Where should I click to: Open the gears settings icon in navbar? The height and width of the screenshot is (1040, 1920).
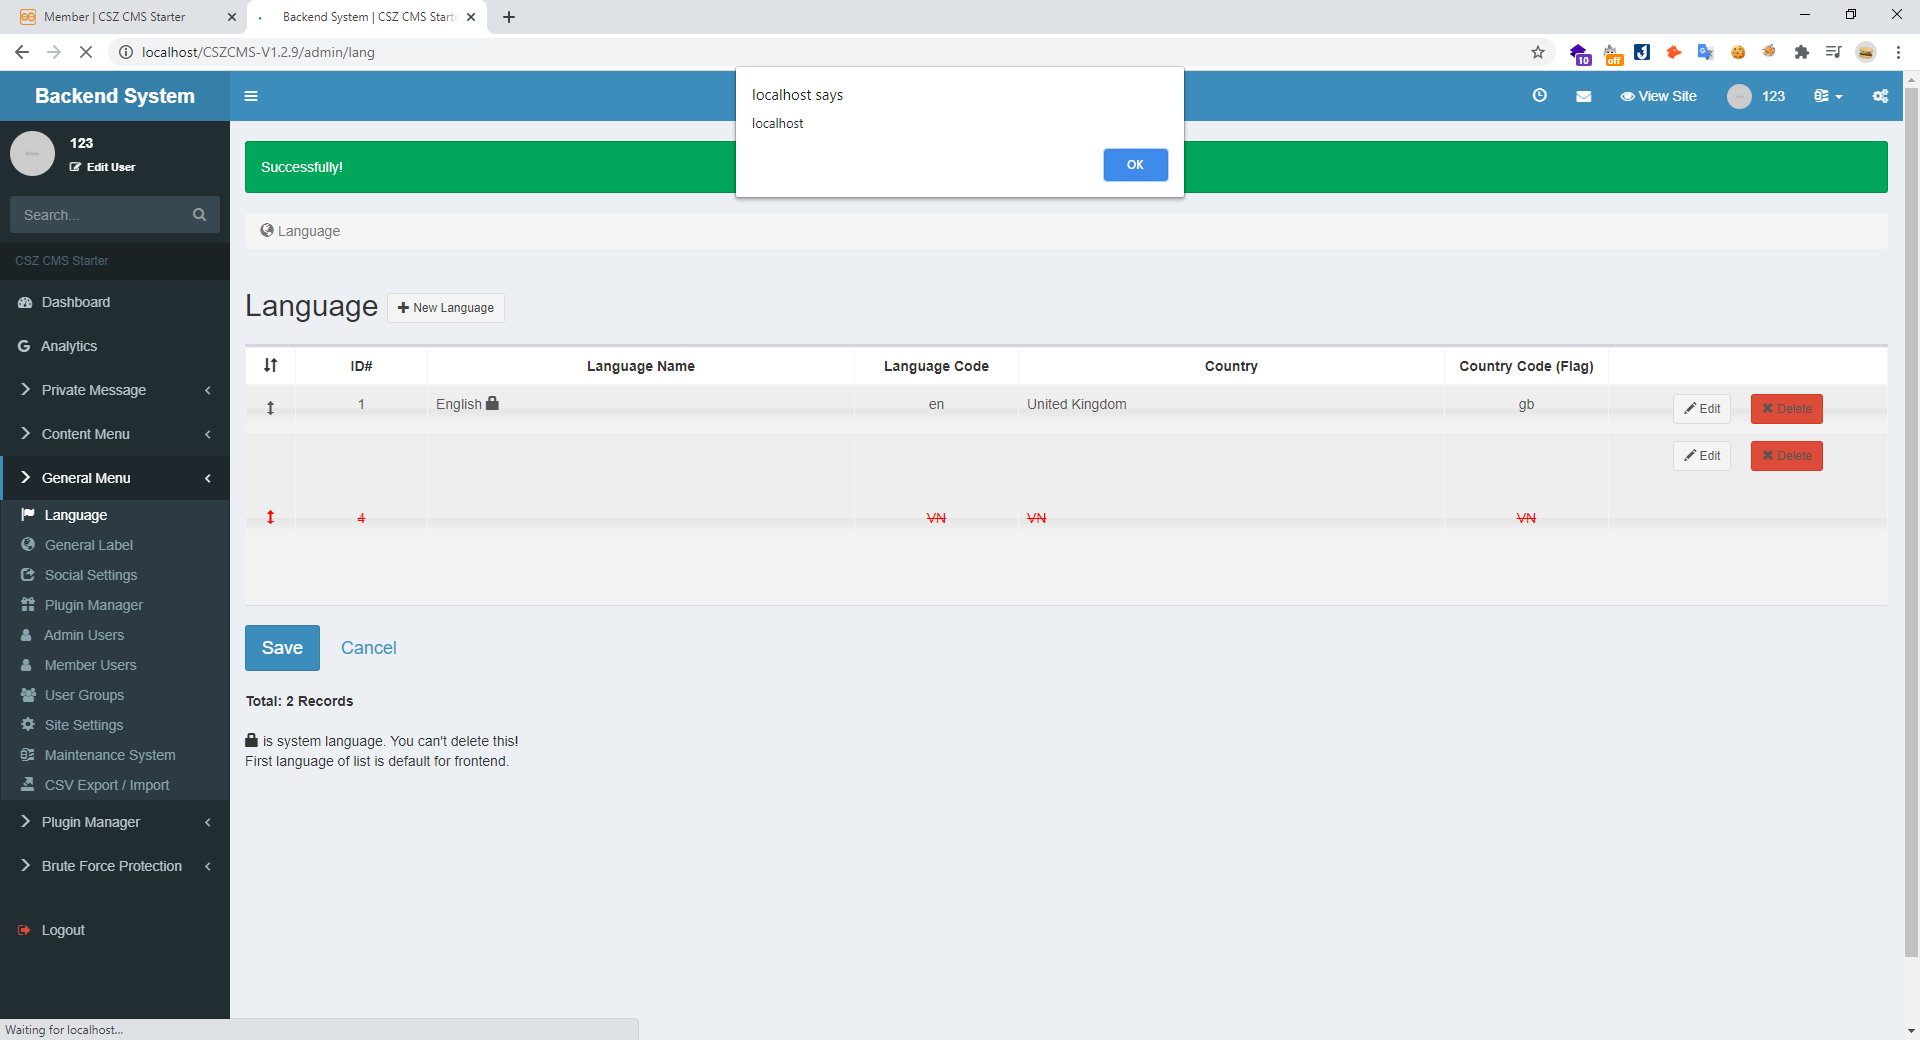1880,96
